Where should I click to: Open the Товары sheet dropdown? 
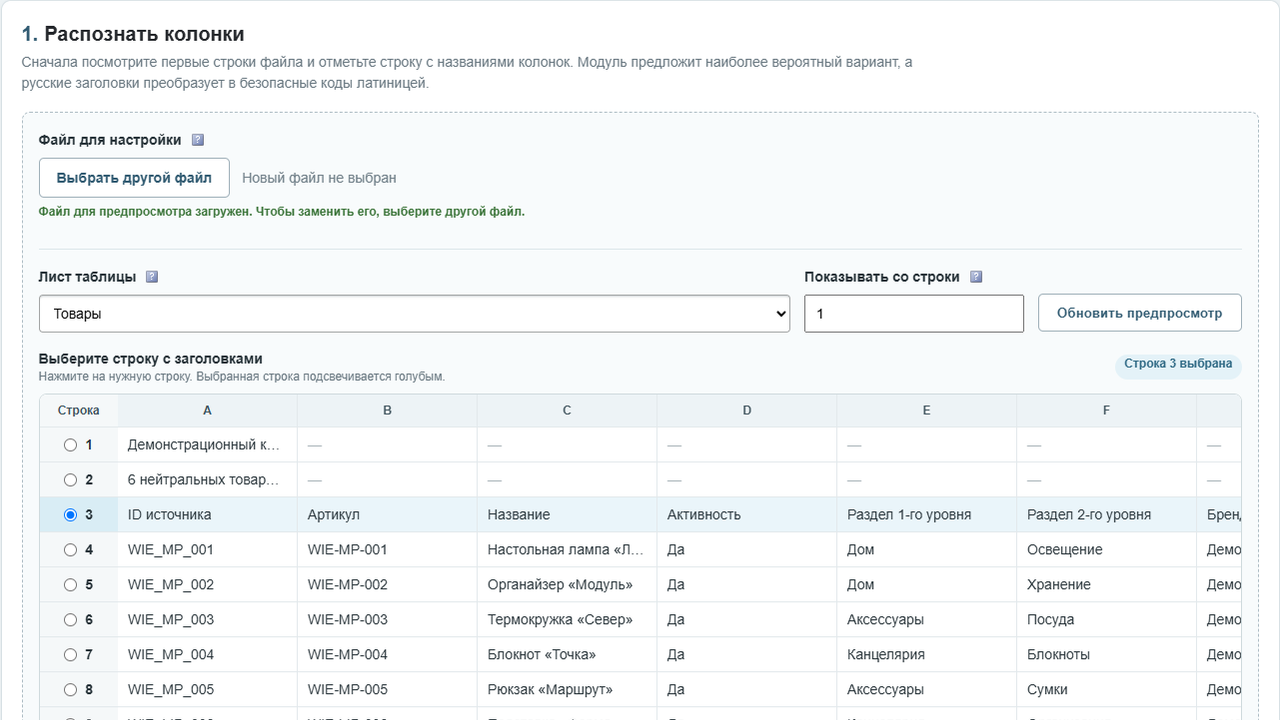click(414, 314)
